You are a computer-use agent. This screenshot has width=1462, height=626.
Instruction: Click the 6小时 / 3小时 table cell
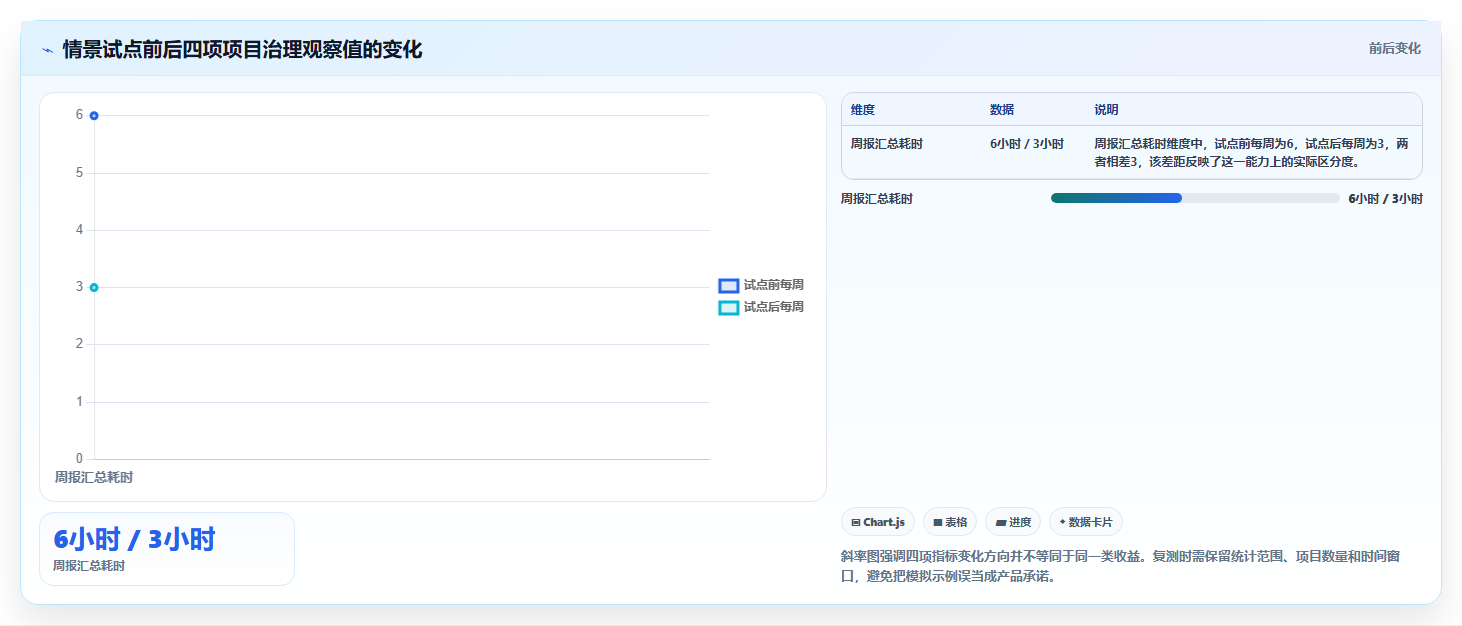click(x=1027, y=144)
